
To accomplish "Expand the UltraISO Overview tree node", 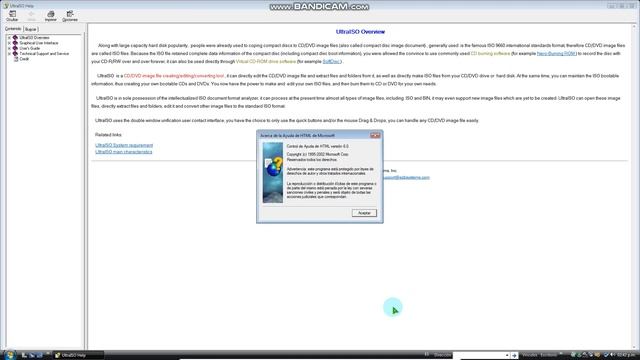I will point(9,38).
